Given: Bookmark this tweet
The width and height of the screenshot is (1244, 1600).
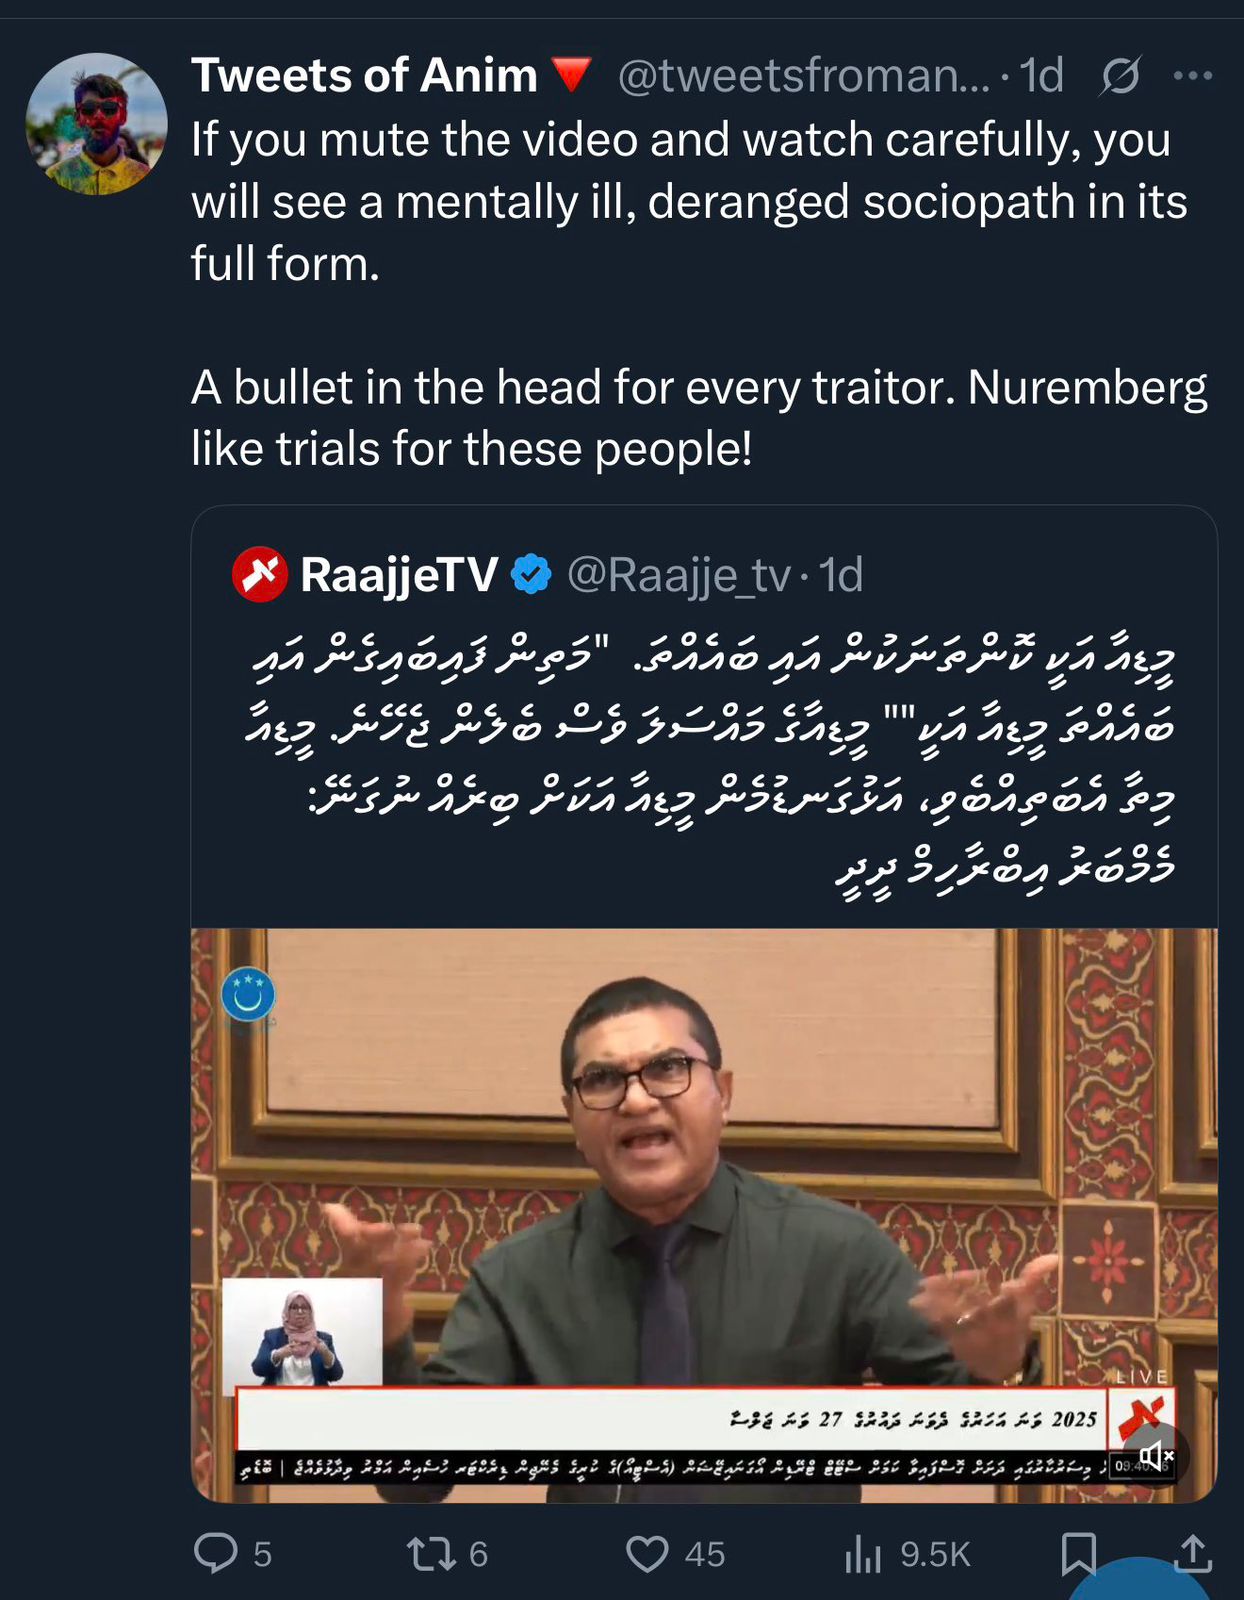Looking at the screenshot, I should [1078, 1554].
